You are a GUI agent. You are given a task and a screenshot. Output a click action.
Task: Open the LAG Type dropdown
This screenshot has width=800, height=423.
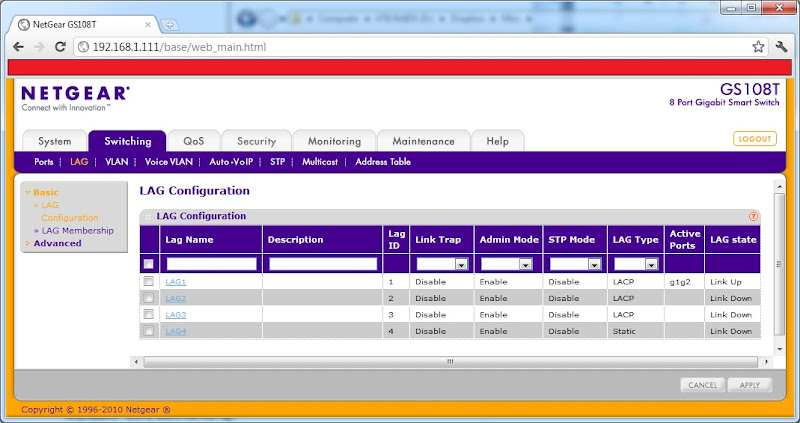[x=636, y=264]
